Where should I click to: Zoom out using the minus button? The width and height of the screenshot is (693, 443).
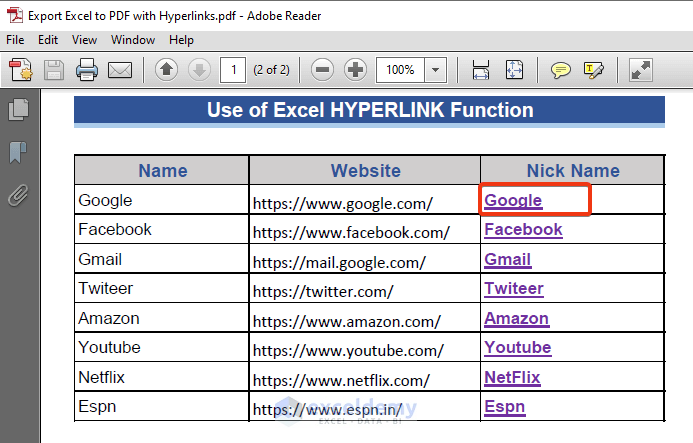point(322,70)
